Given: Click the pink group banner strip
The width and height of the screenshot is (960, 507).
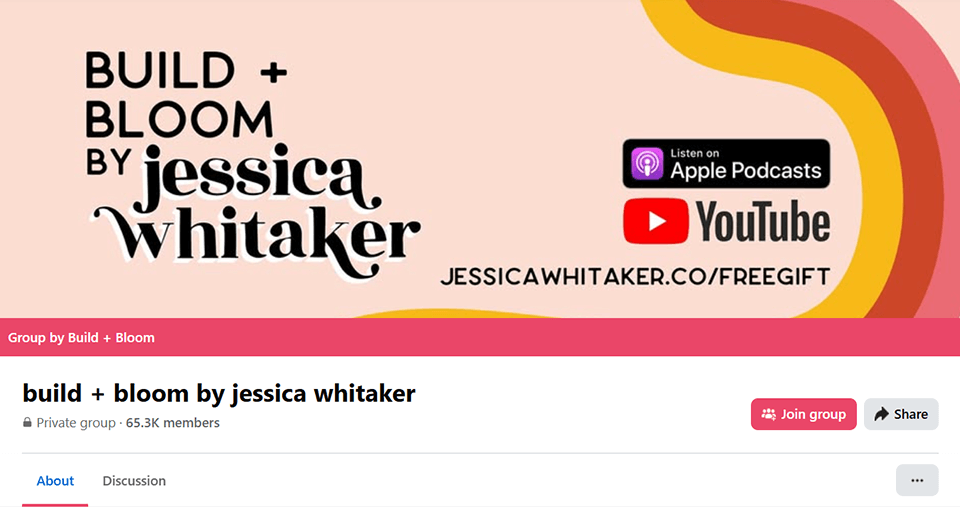Looking at the screenshot, I should coord(480,337).
